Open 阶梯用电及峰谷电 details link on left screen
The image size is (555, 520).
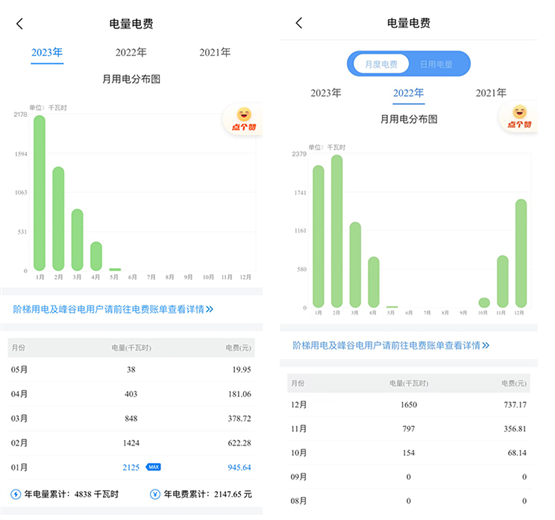tap(113, 309)
